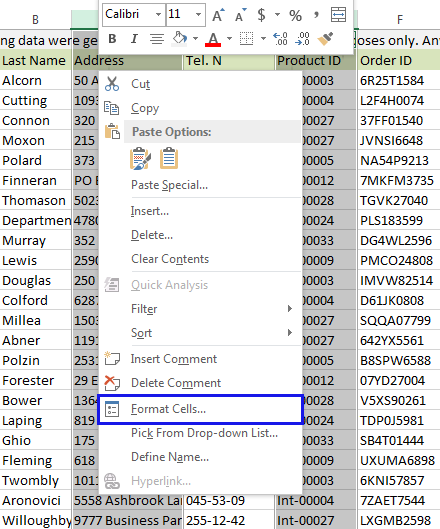
Task: Click the Order ID header cell
Action: (399, 60)
